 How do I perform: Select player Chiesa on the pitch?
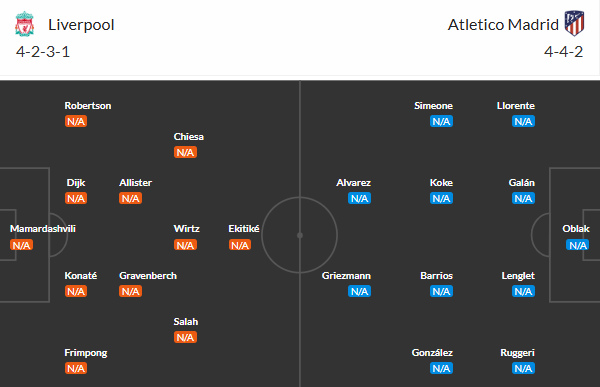pyautogui.click(x=189, y=137)
